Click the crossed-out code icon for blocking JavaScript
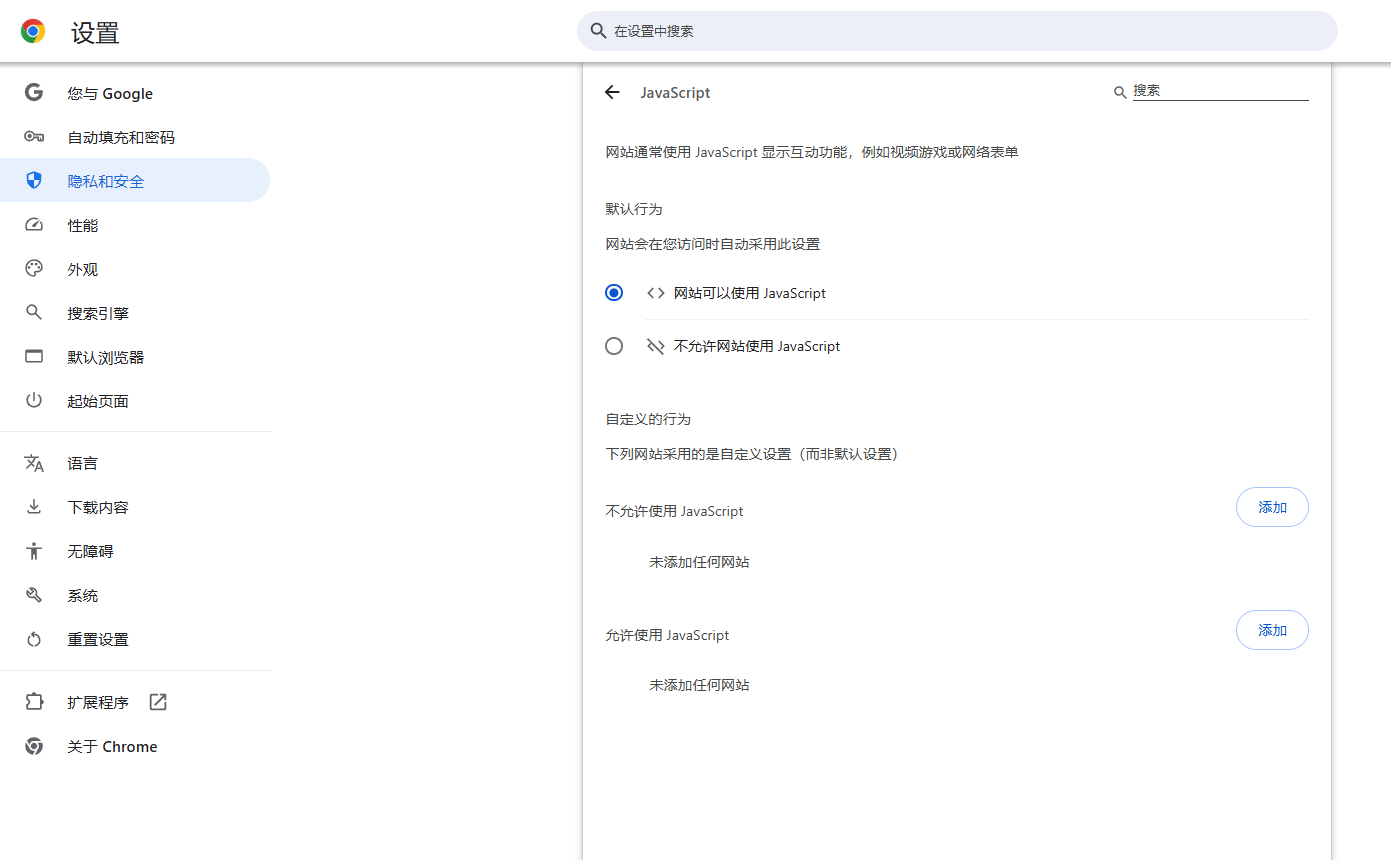 656,346
